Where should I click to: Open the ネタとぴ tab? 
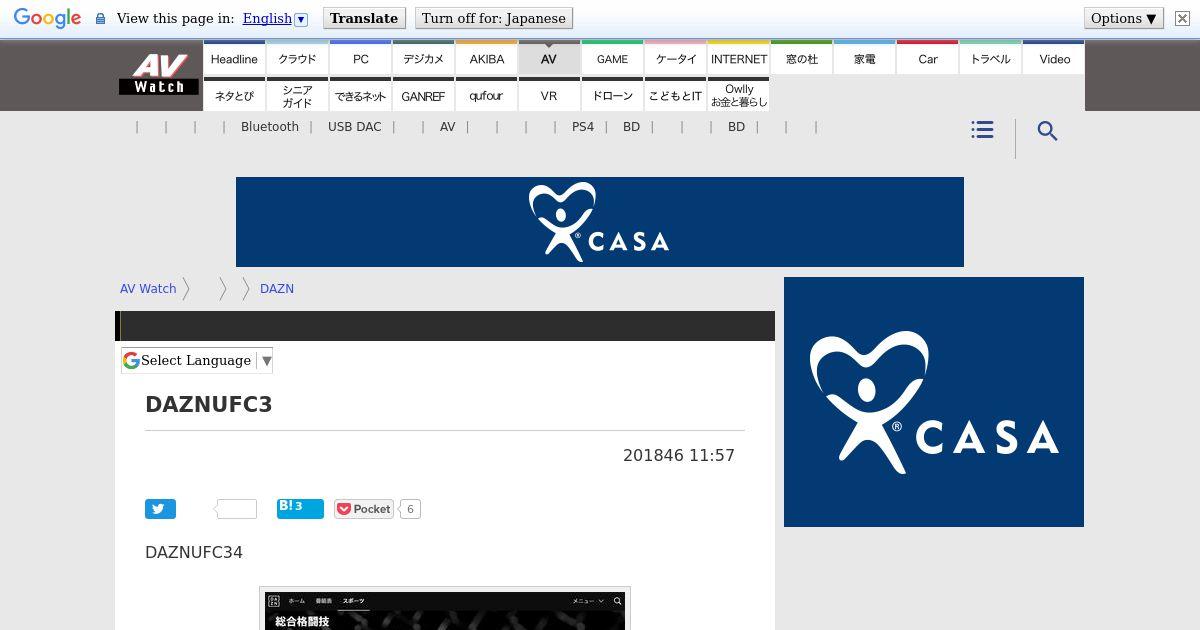point(234,95)
